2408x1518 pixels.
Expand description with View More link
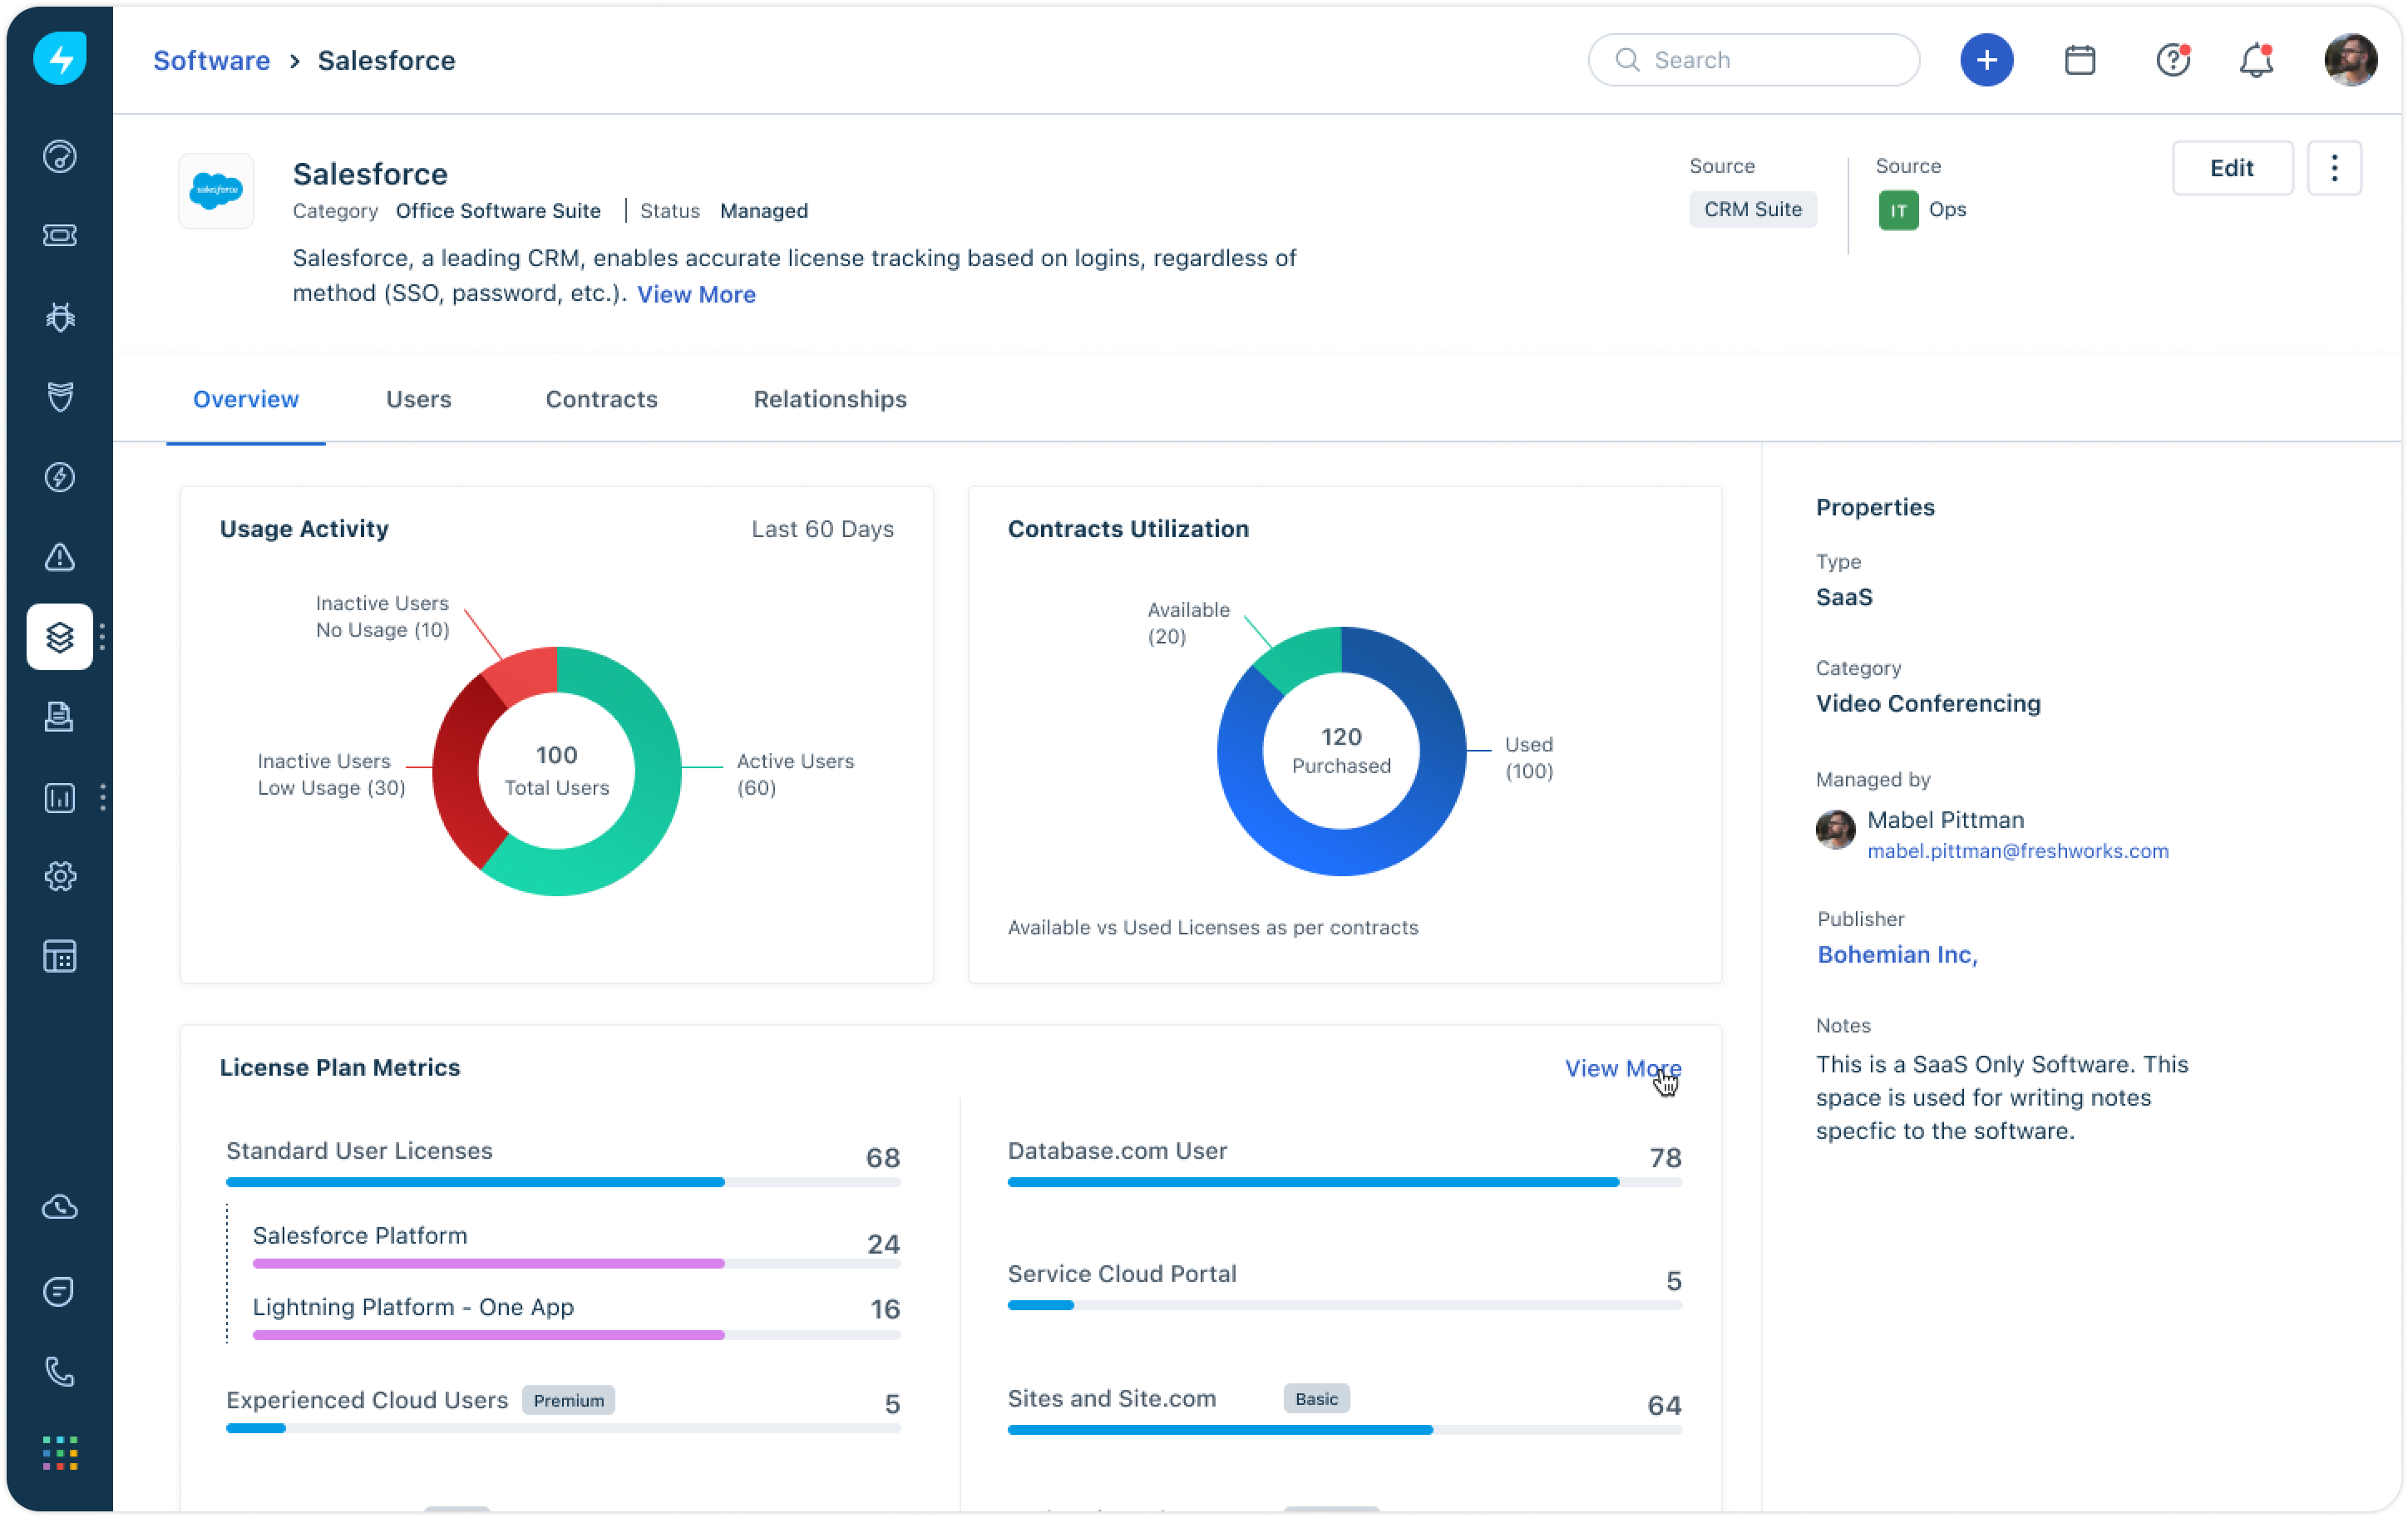point(696,294)
